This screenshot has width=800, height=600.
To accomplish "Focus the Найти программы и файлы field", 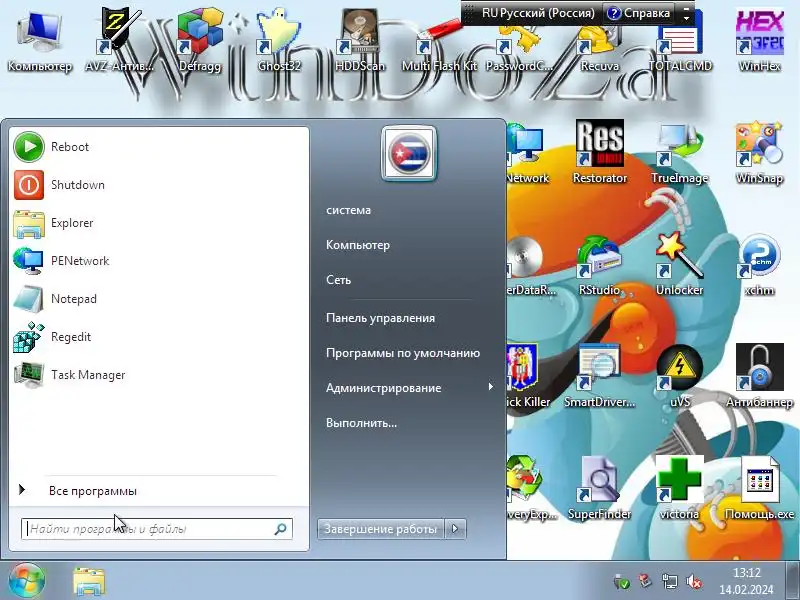I will tap(157, 529).
